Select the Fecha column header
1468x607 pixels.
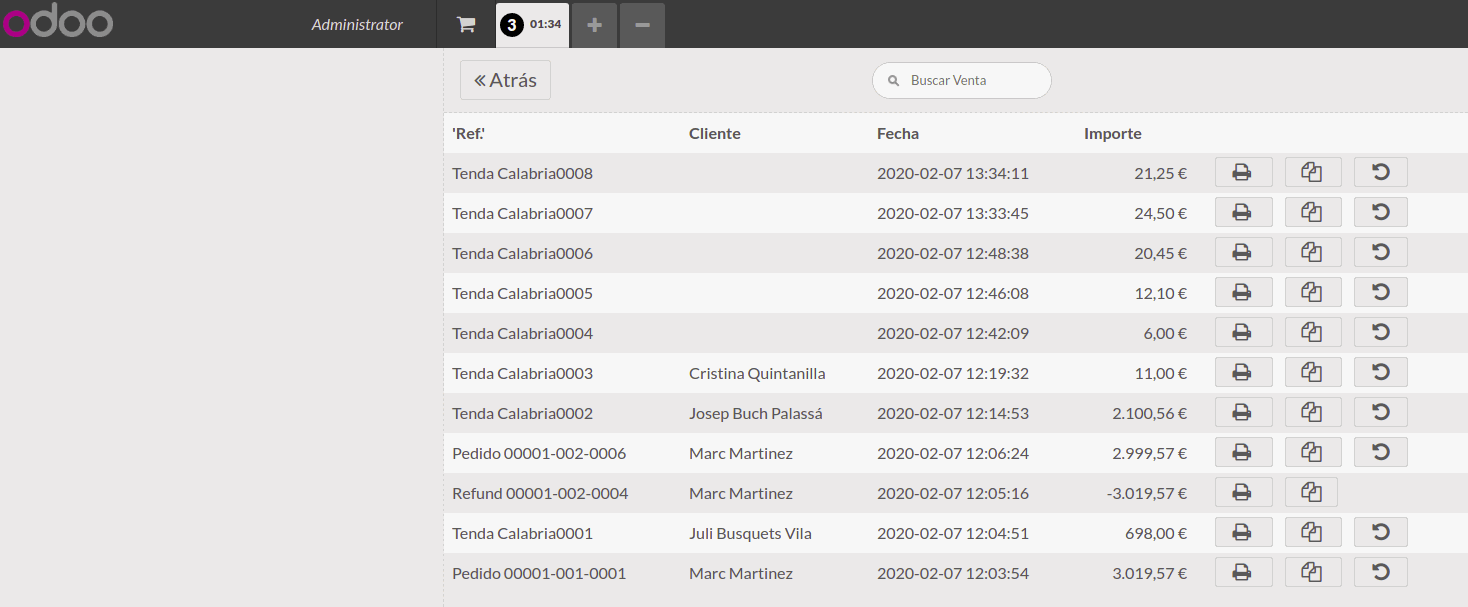tap(898, 133)
